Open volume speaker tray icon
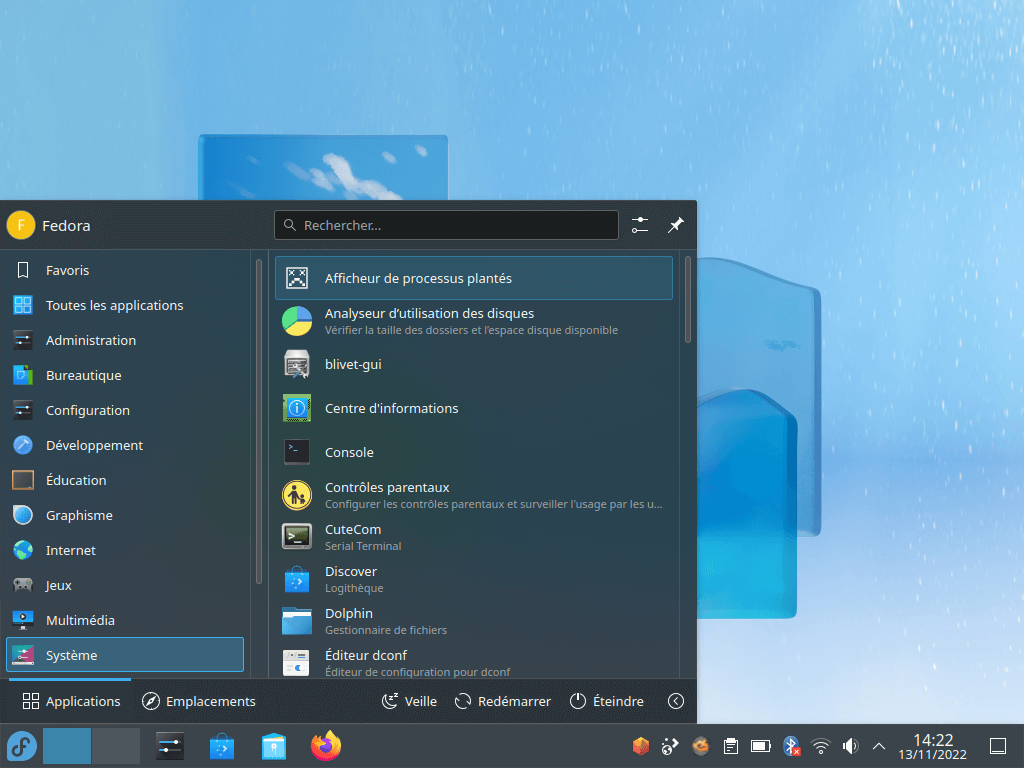The width and height of the screenshot is (1024, 768). pyautogui.click(x=850, y=746)
